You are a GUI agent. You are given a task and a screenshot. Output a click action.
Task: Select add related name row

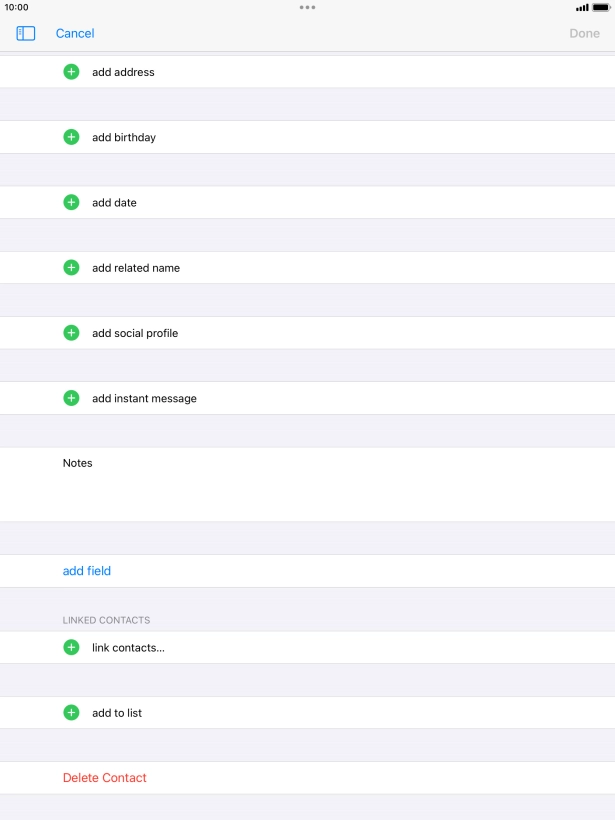pos(134,267)
